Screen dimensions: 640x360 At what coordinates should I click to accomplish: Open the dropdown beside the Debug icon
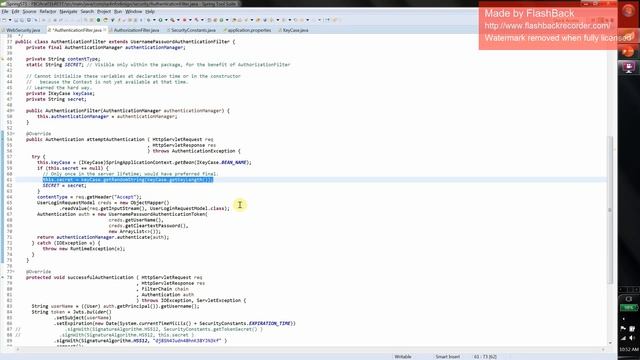(x=154, y=20)
